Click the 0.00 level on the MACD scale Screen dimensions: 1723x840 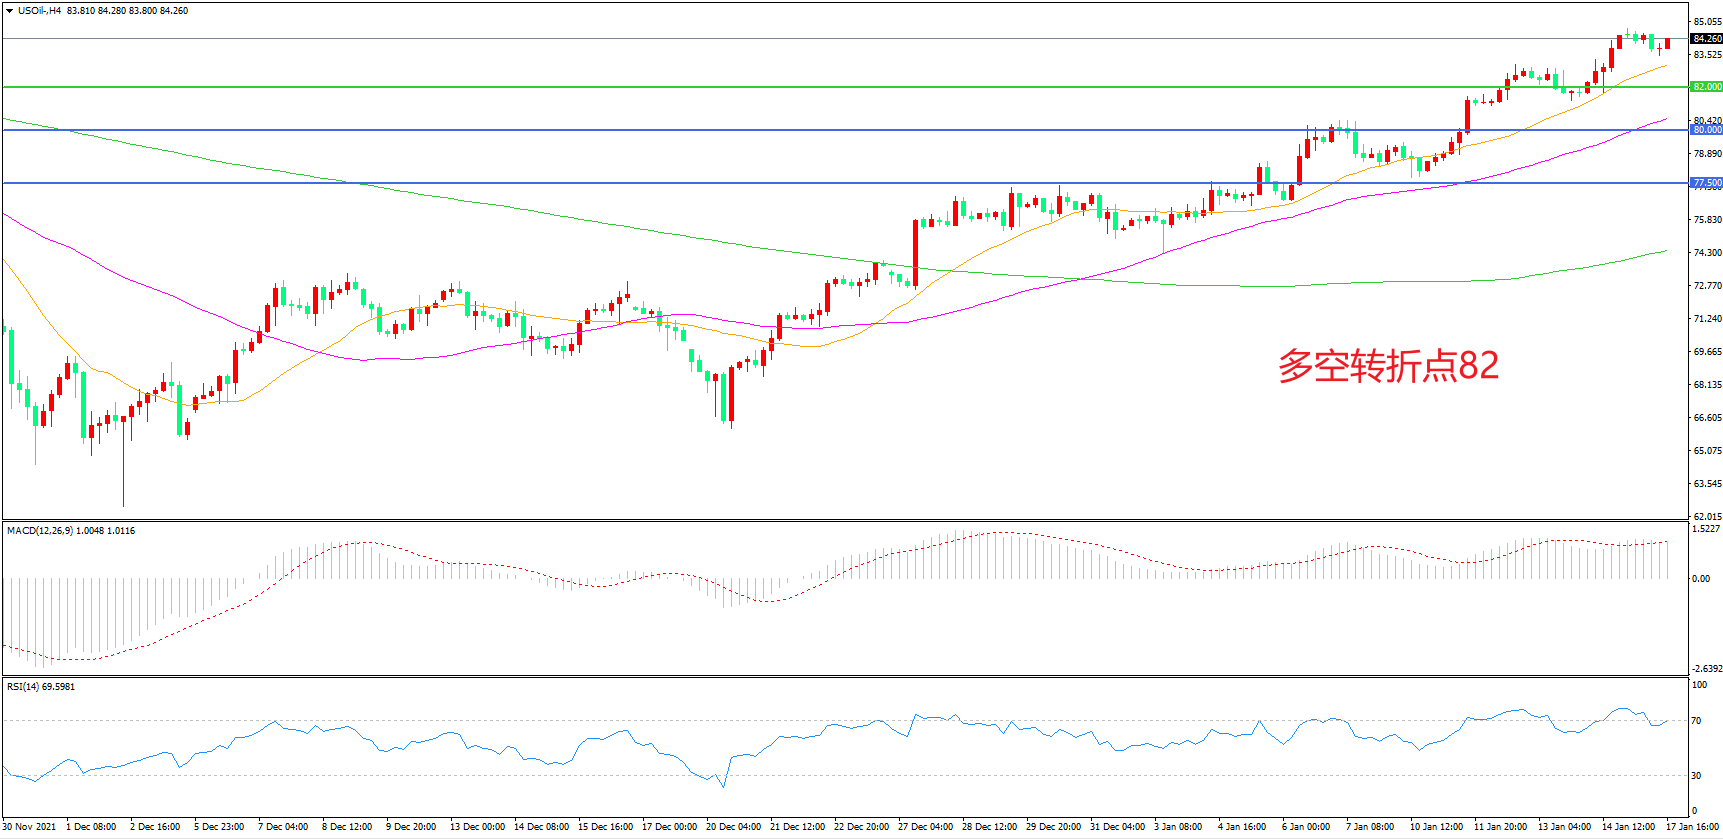pyautogui.click(x=1700, y=579)
